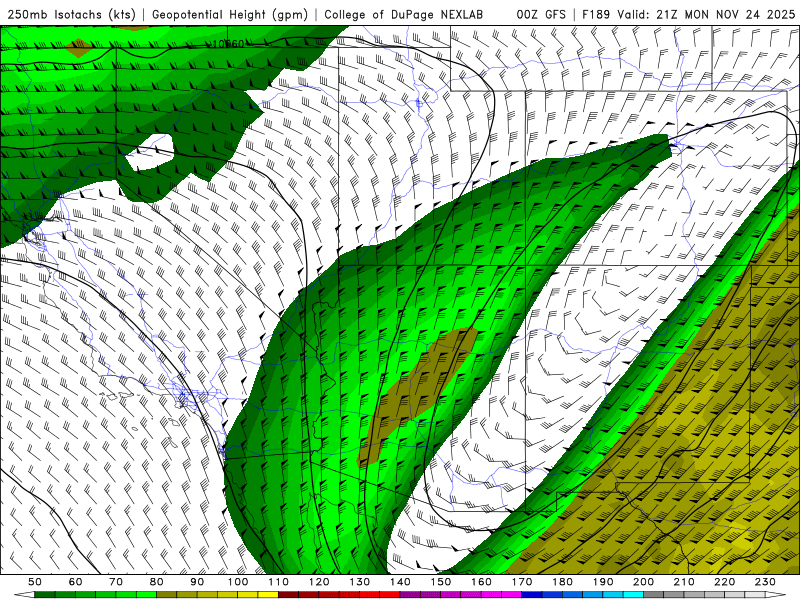This screenshot has height=600, width=800.
Task: Click the white hole inside the northwest green area
Action: [x=150, y=152]
